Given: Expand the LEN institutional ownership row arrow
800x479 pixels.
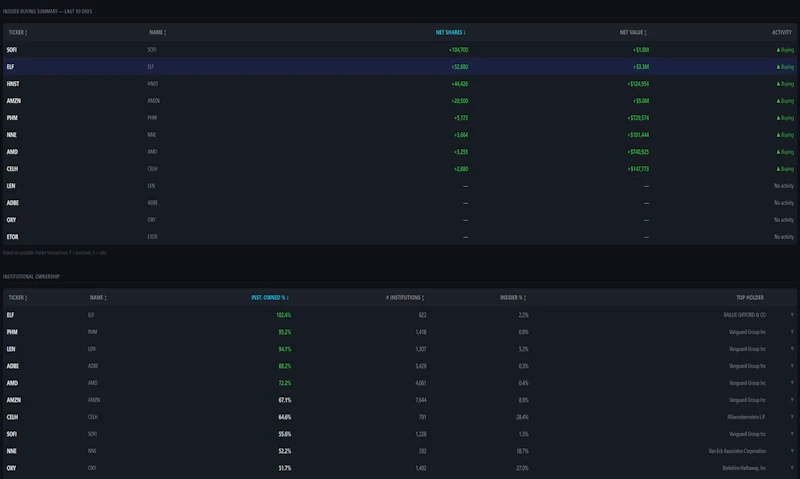Looking at the screenshot, I should point(792,349).
